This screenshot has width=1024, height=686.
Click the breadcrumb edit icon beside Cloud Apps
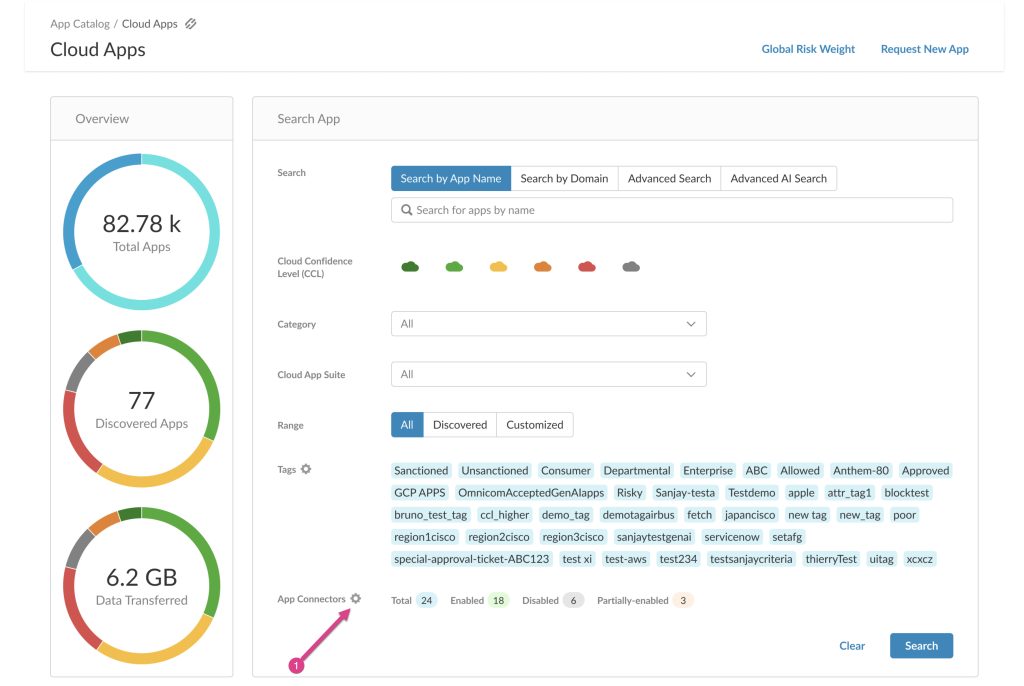point(190,24)
